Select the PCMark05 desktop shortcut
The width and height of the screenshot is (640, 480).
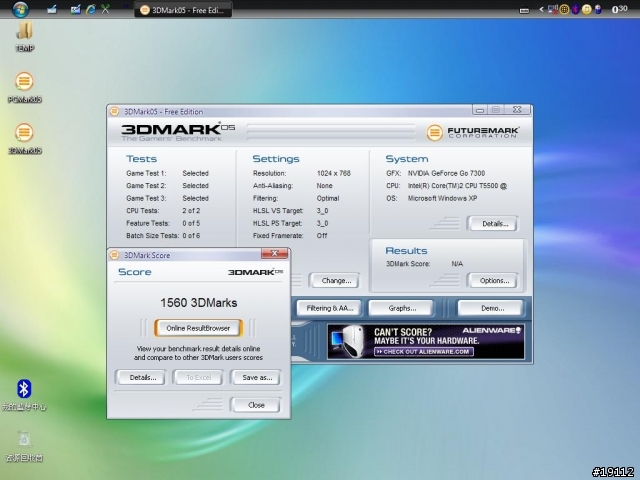point(24,87)
